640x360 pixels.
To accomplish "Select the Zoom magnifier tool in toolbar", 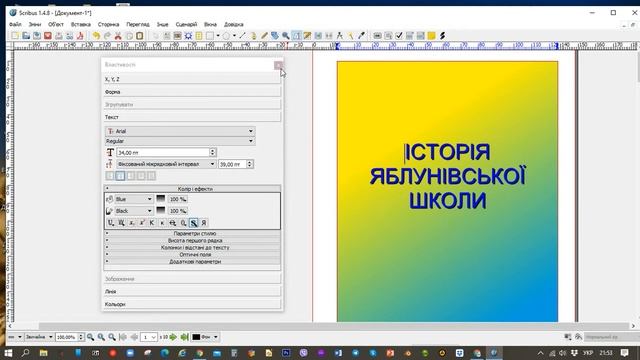I will pos(286,36).
